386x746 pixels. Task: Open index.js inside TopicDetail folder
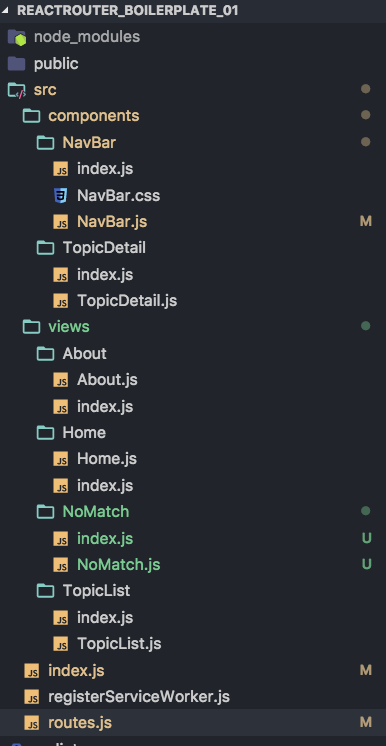click(x=105, y=275)
